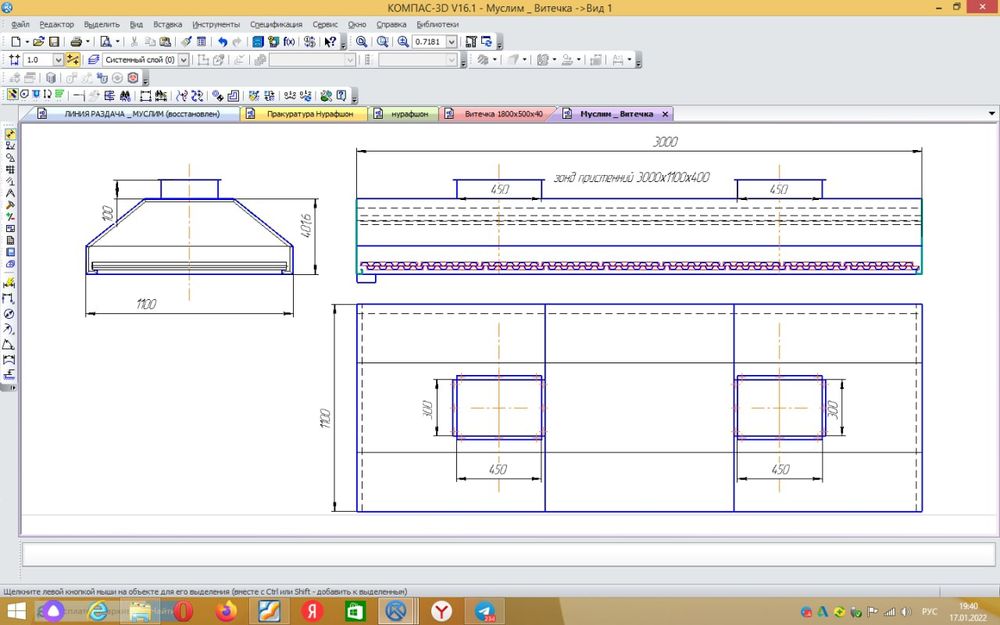The width and height of the screenshot is (1000, 625).
Task: Click the Open file folder icon
Action: point(38,42)
